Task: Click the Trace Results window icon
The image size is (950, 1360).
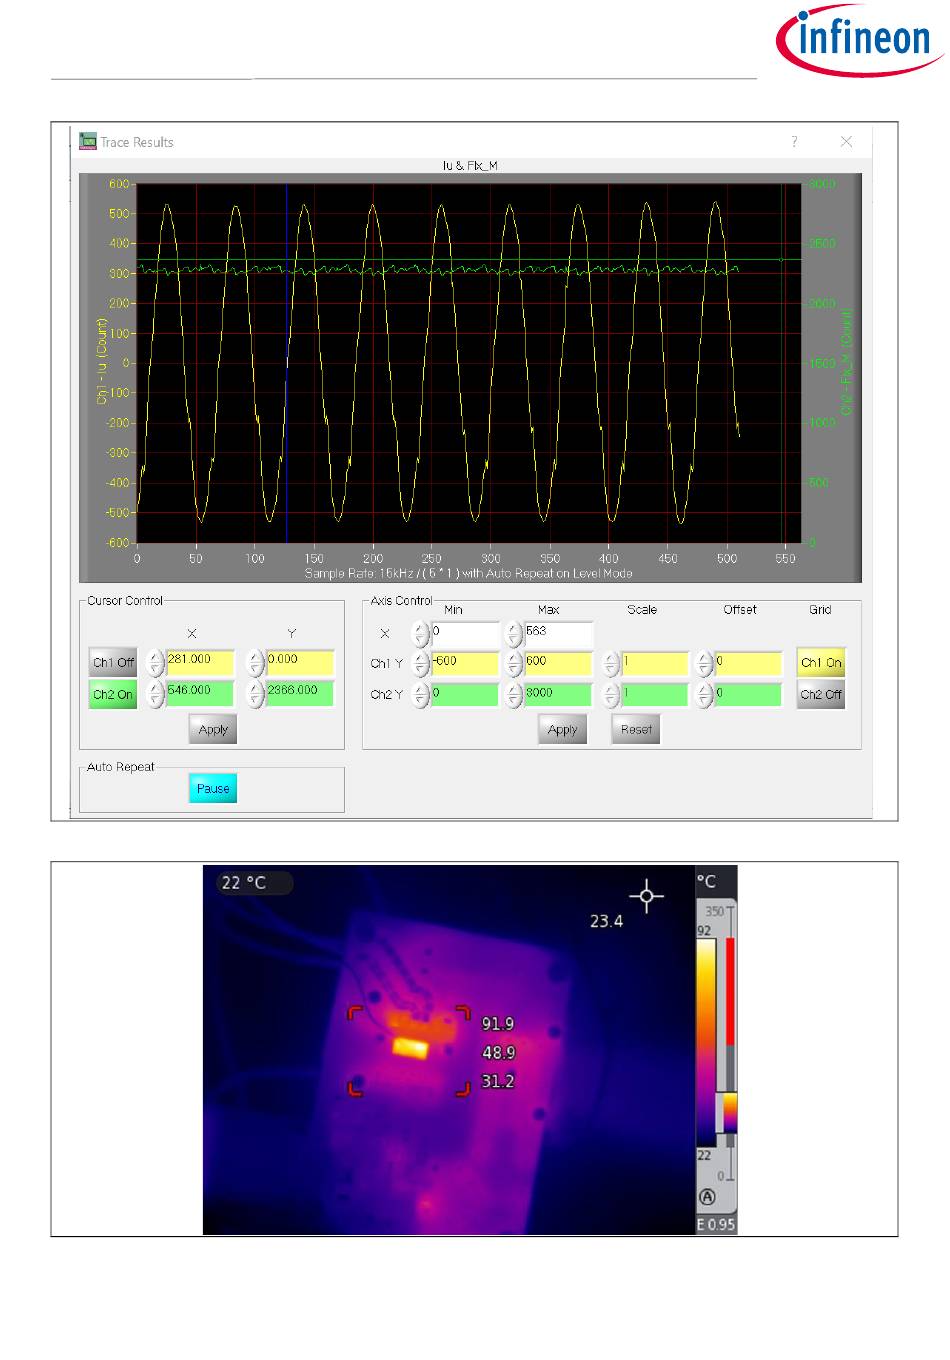Action: pyautogui.click(x=88, y=142)
